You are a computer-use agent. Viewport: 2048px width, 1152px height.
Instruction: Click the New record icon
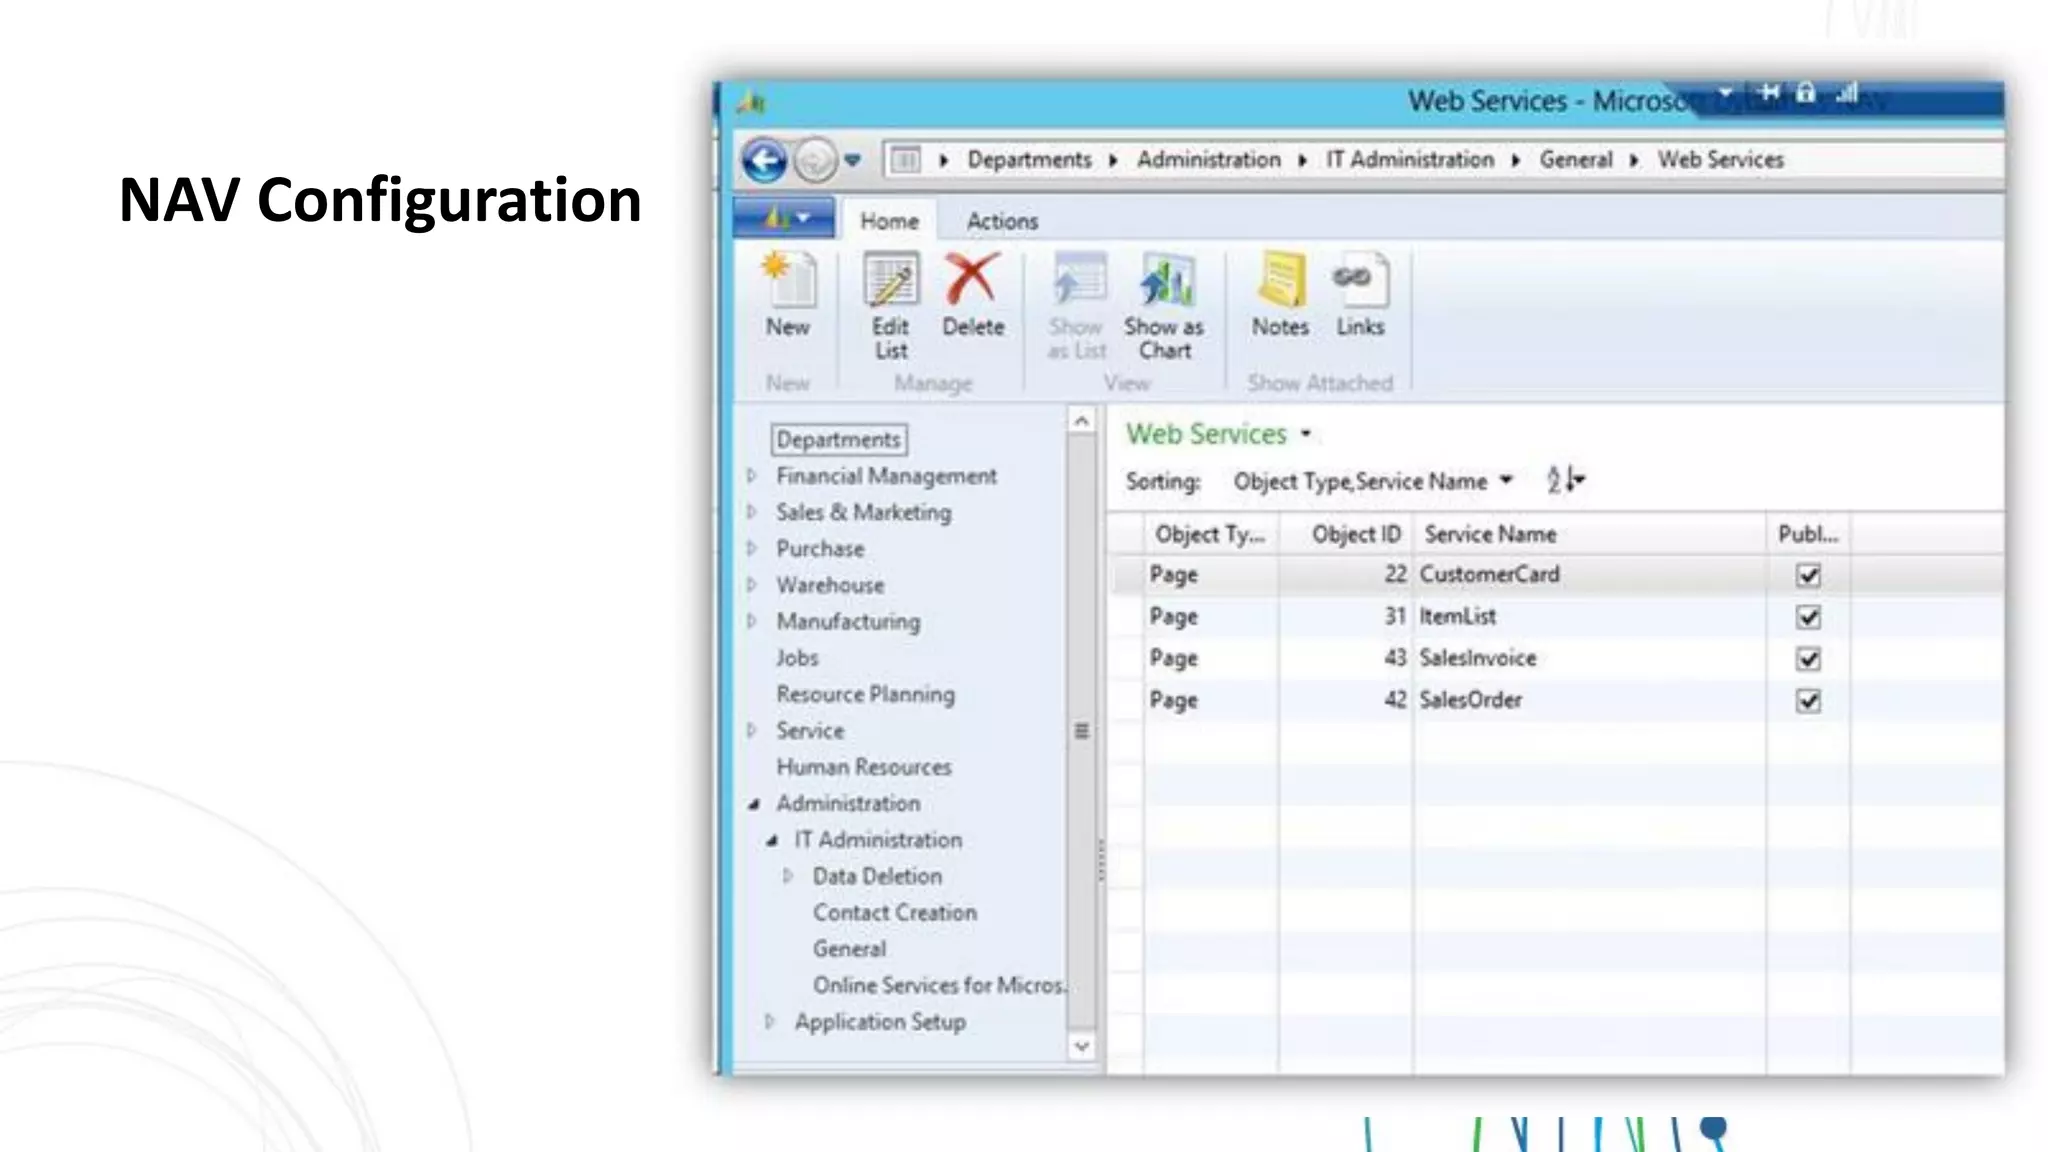(788, 281)
